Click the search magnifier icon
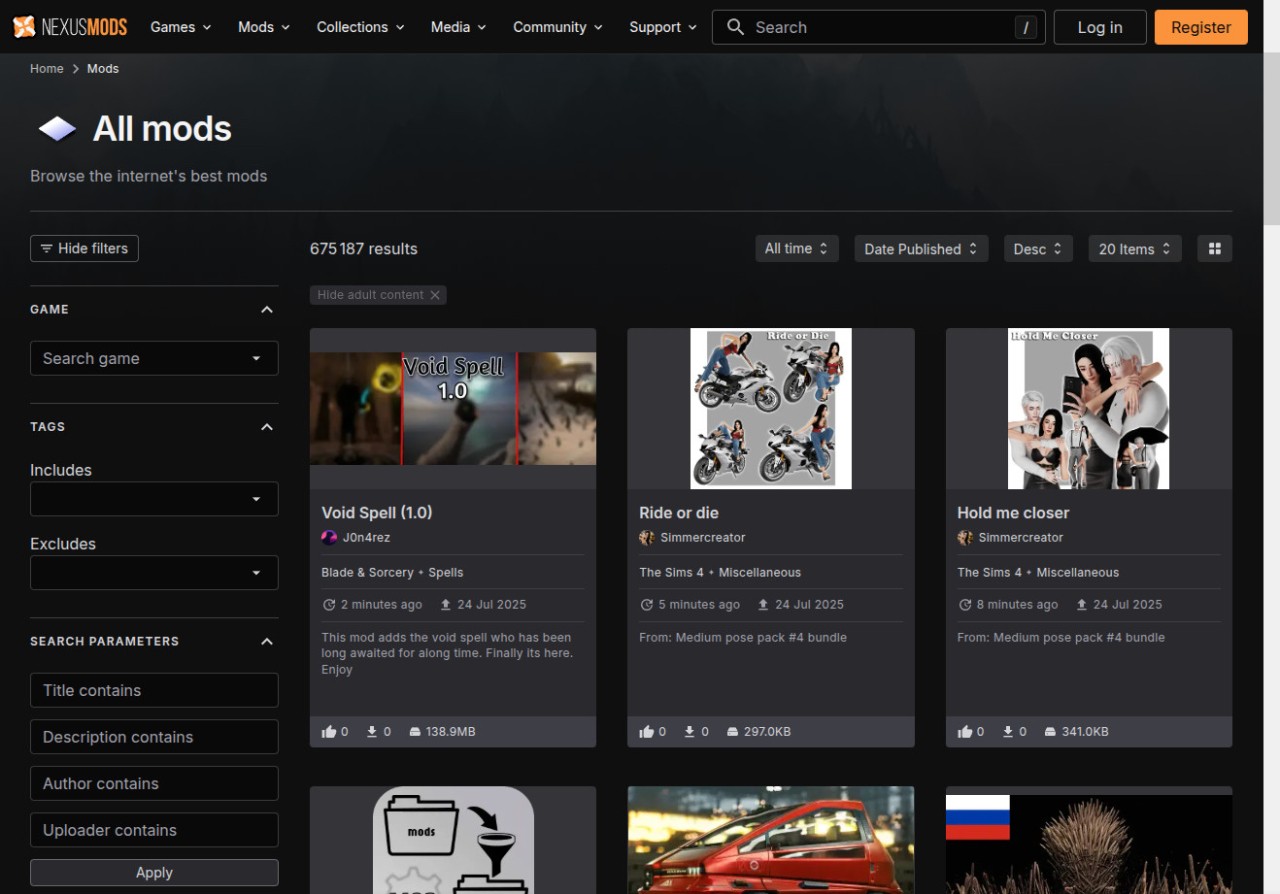 tap(735, 27)
